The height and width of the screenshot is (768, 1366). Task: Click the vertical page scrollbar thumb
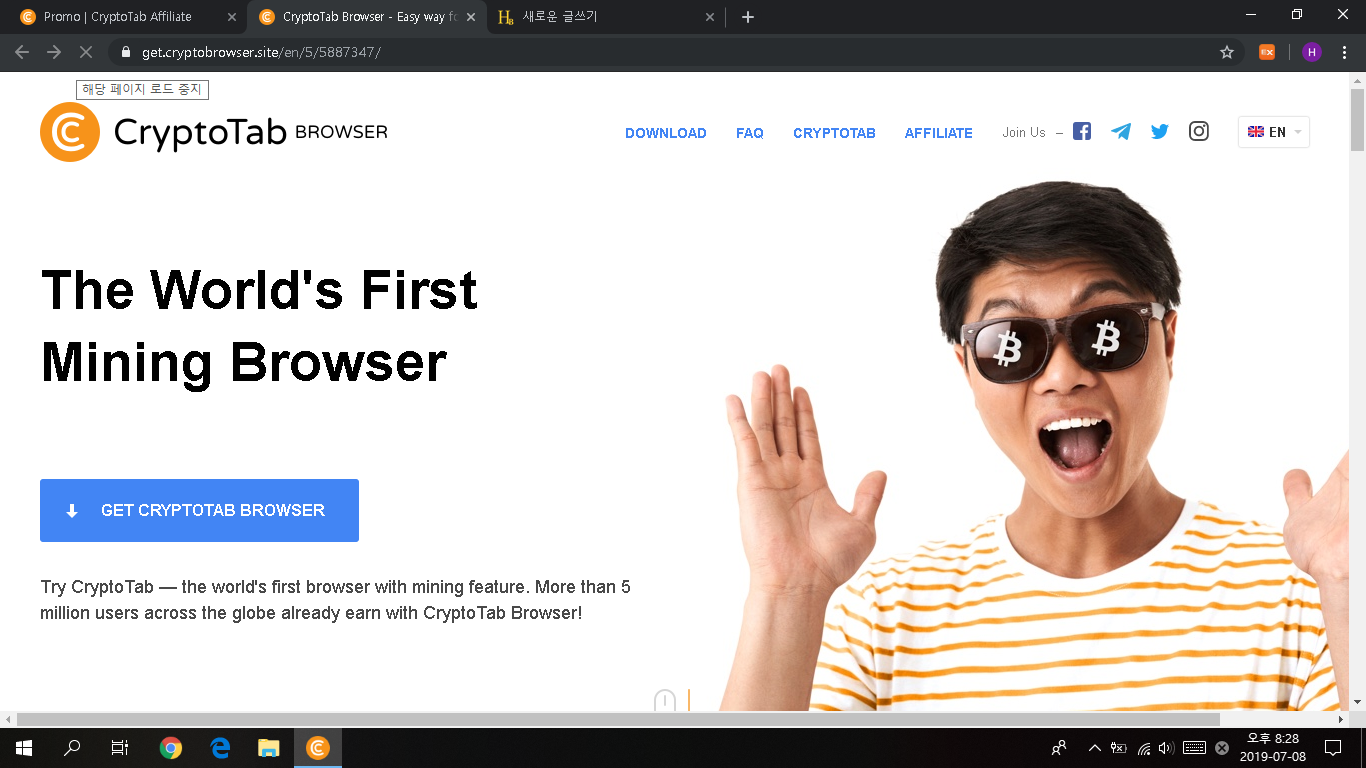coord(1357,120)
